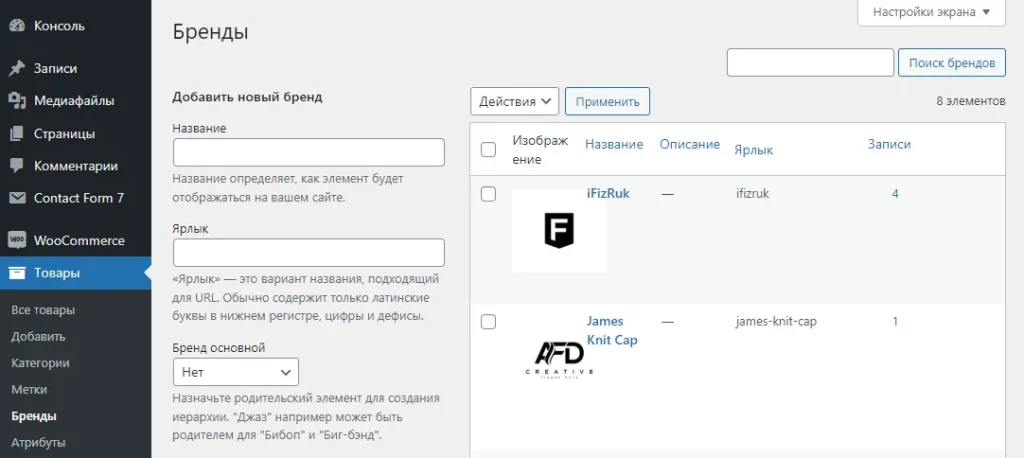Viewport: 1024px width, 458px height.
Task: Sort table by Записи column
Action: [x=889, y=144]
